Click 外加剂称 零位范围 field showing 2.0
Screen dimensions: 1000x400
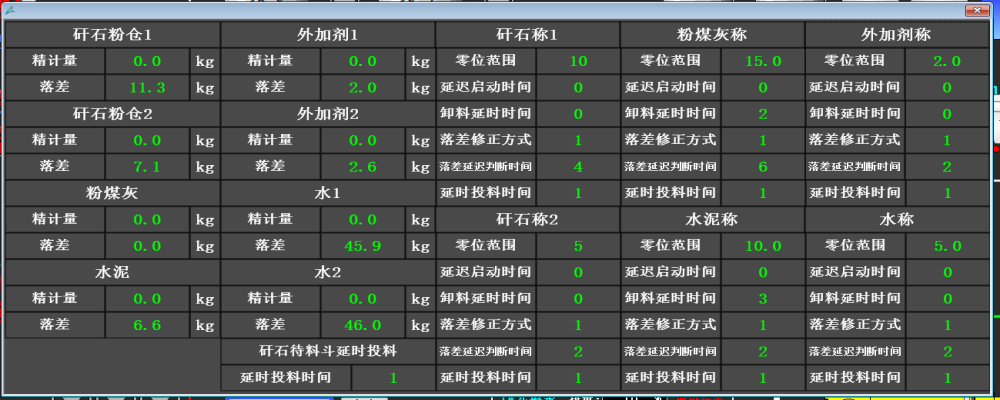pos(947,61)
